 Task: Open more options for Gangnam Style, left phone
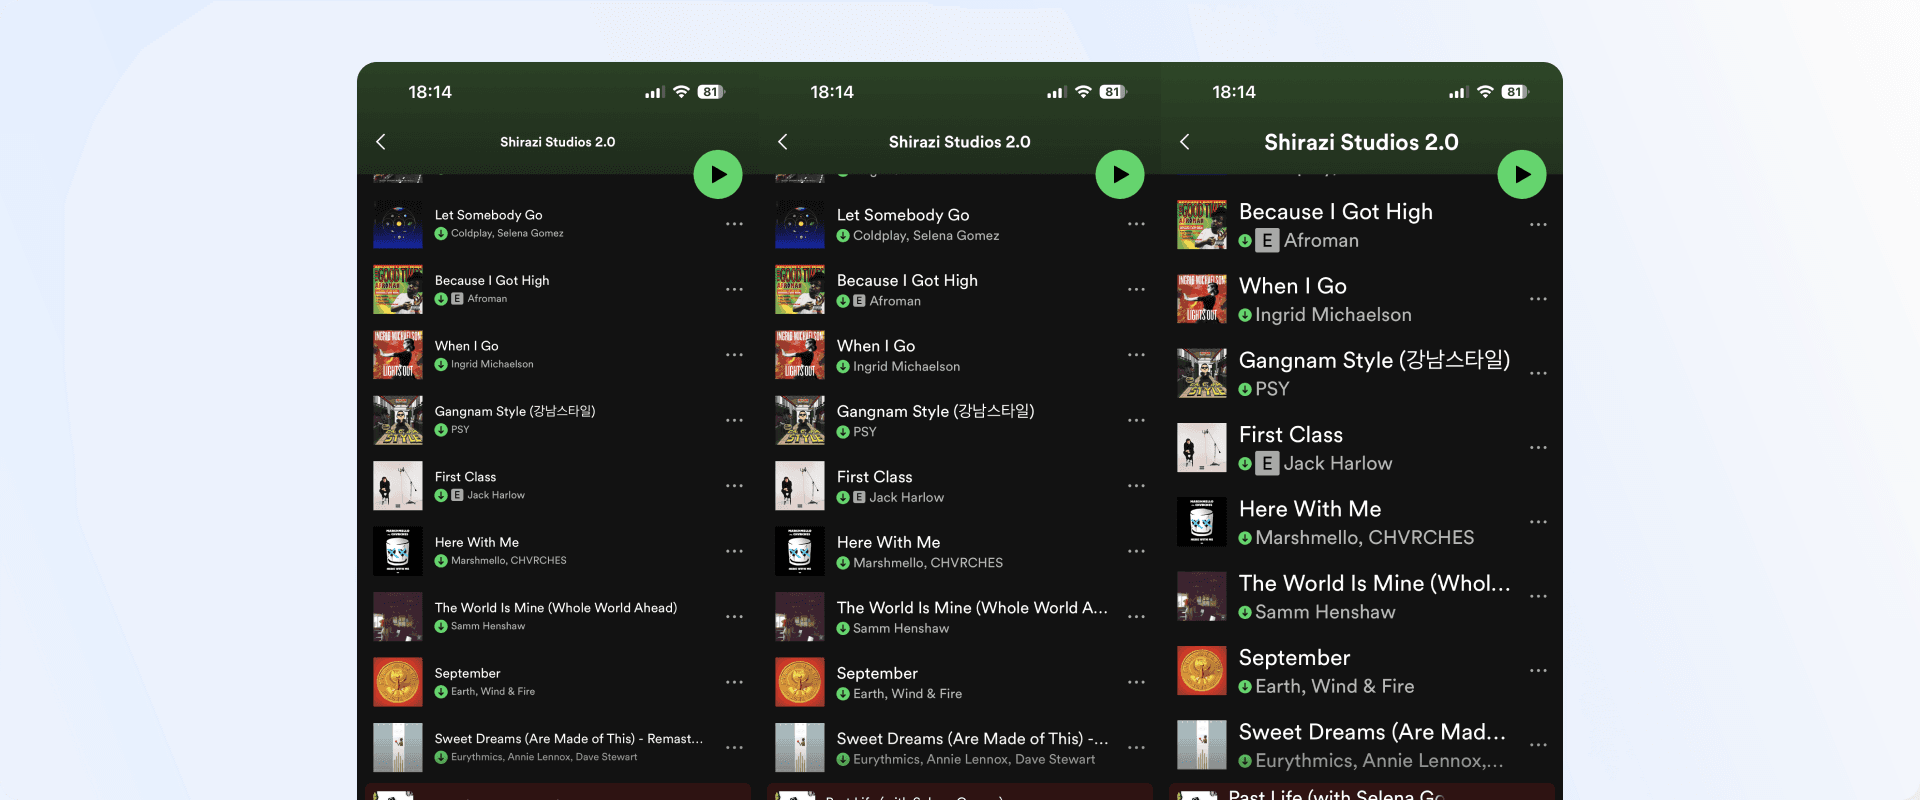(734, 420)
